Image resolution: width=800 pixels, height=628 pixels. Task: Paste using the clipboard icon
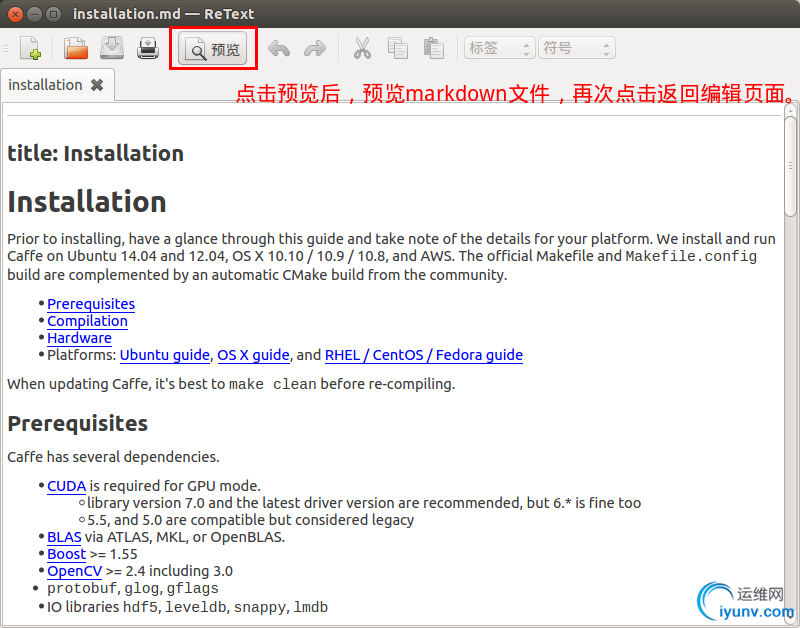[434, 48]
